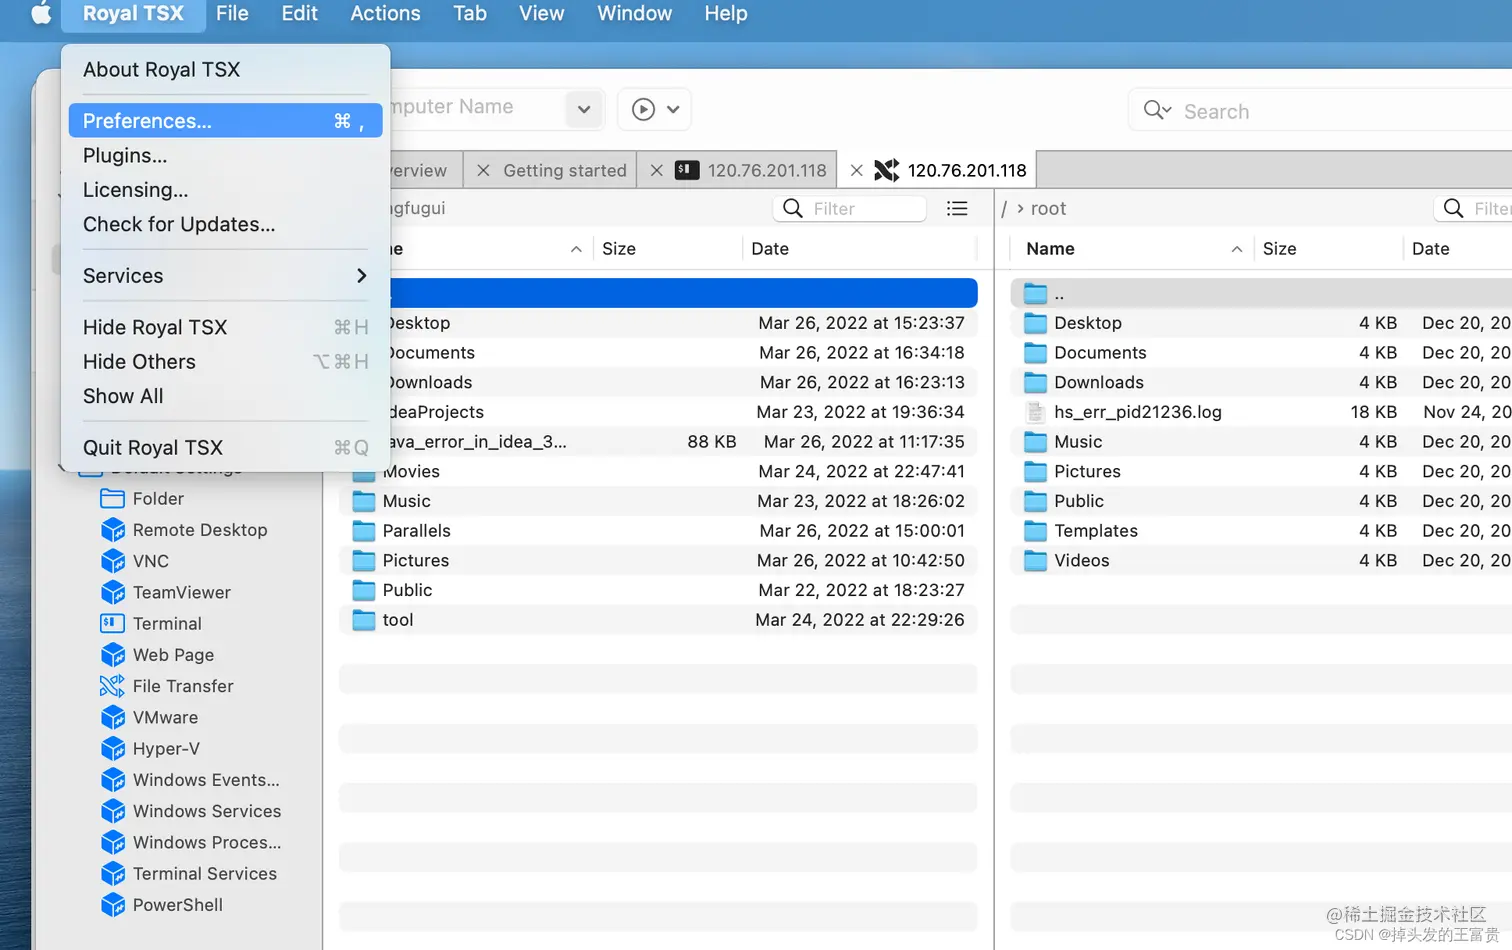This screenshot has width=1512, height=950.
Task: Choose Check for Updates...
Action: tap(225, 225)
